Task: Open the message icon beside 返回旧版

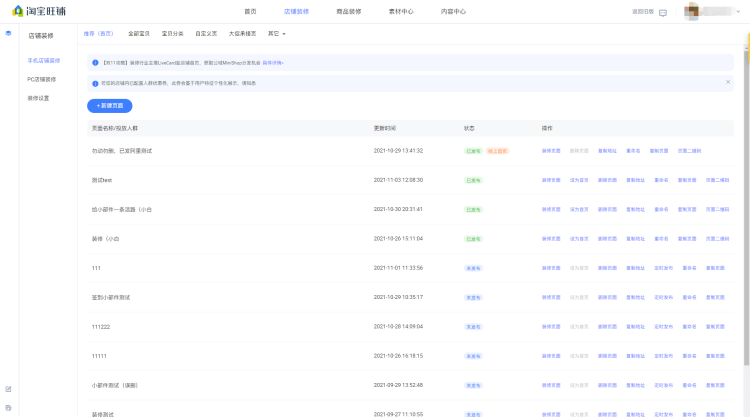Action: [663, 12]
